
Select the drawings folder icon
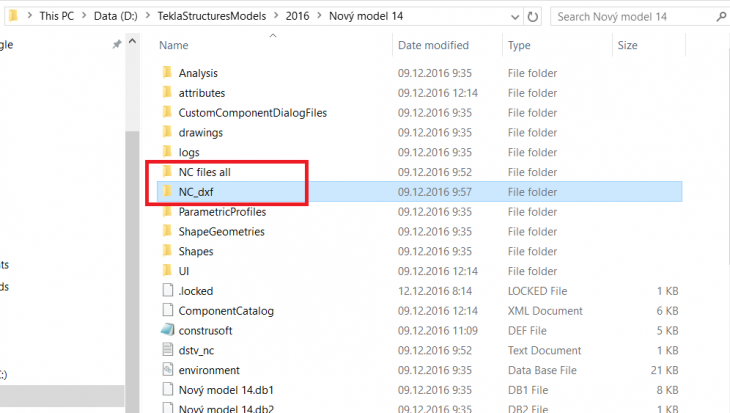click(168, 132)
